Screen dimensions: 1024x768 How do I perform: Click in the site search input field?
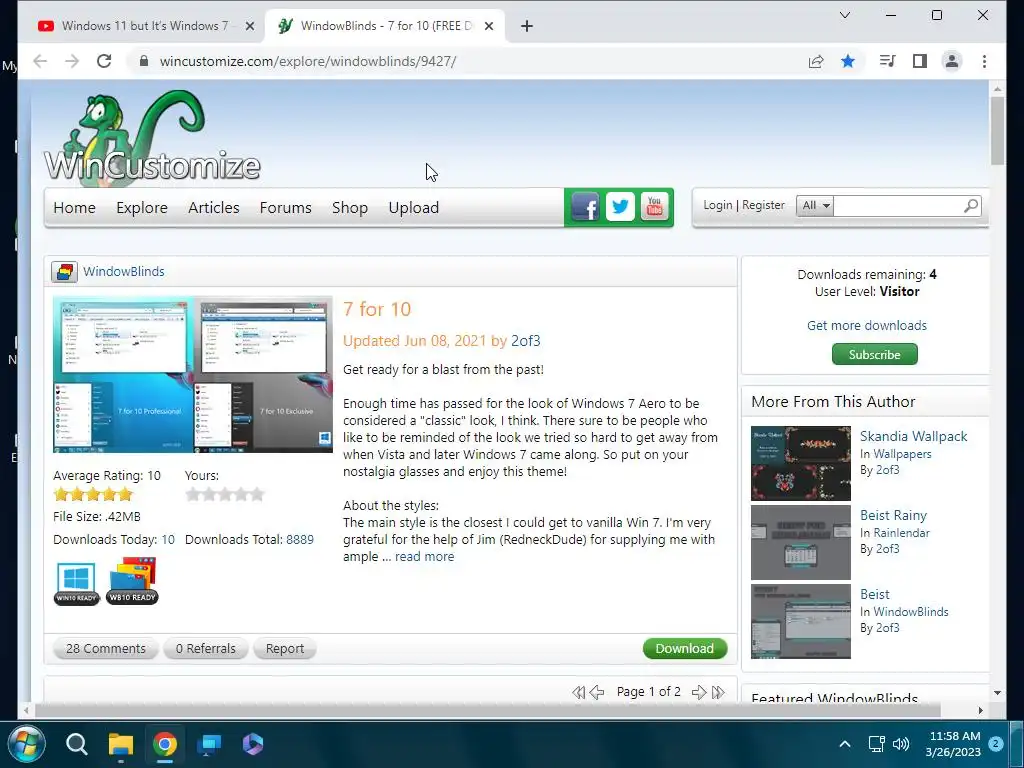click(x=897, y=206)
